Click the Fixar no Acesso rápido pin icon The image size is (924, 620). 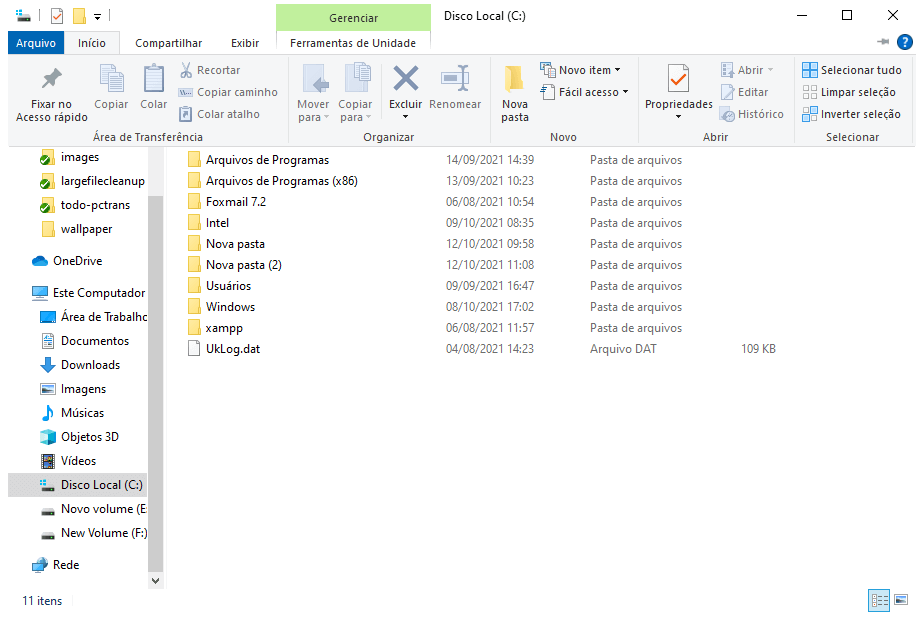click(51, 79)
